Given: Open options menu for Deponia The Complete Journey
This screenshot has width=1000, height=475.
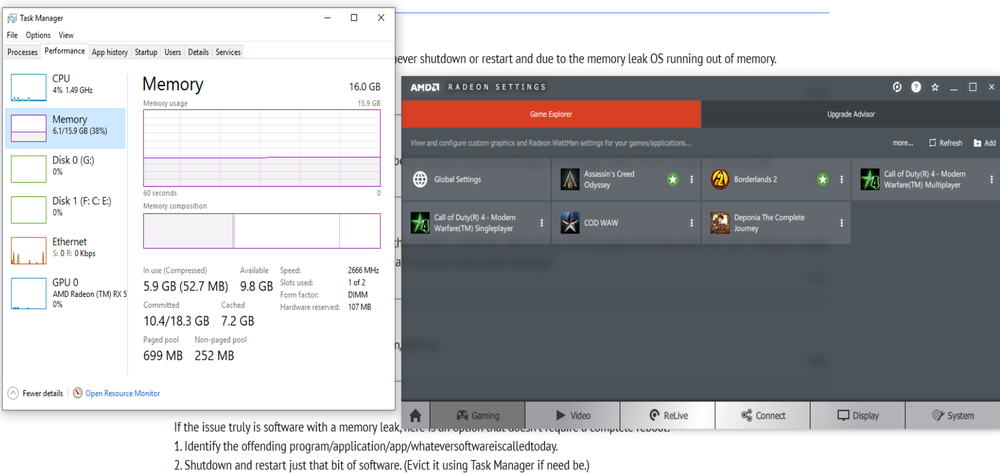Looking at the screenshot, I should click(841, 222).
